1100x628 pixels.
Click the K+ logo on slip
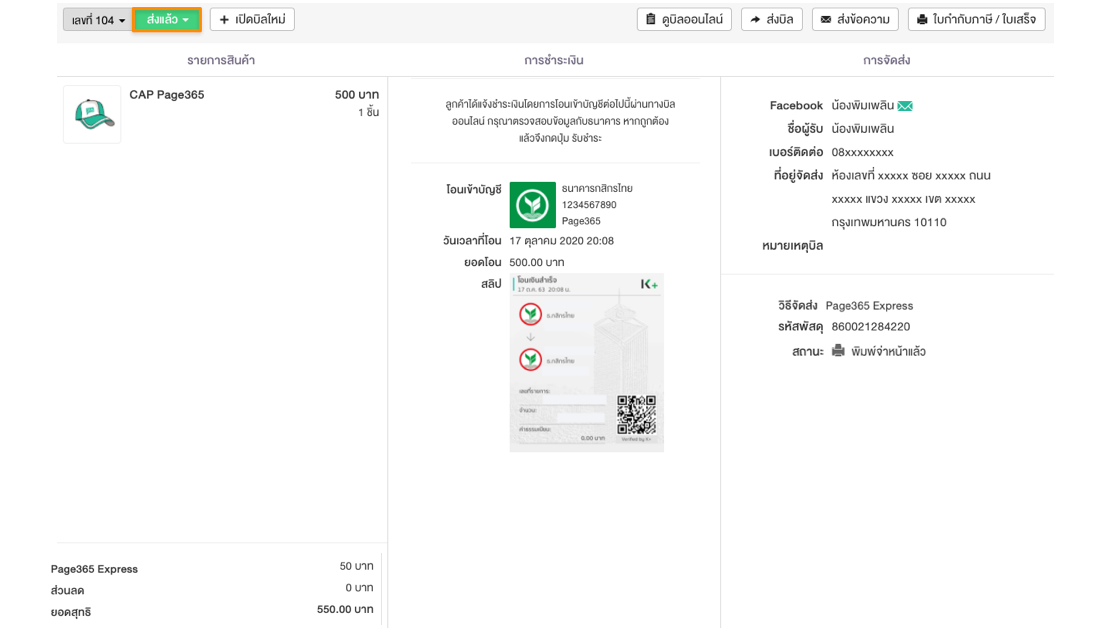649,285
